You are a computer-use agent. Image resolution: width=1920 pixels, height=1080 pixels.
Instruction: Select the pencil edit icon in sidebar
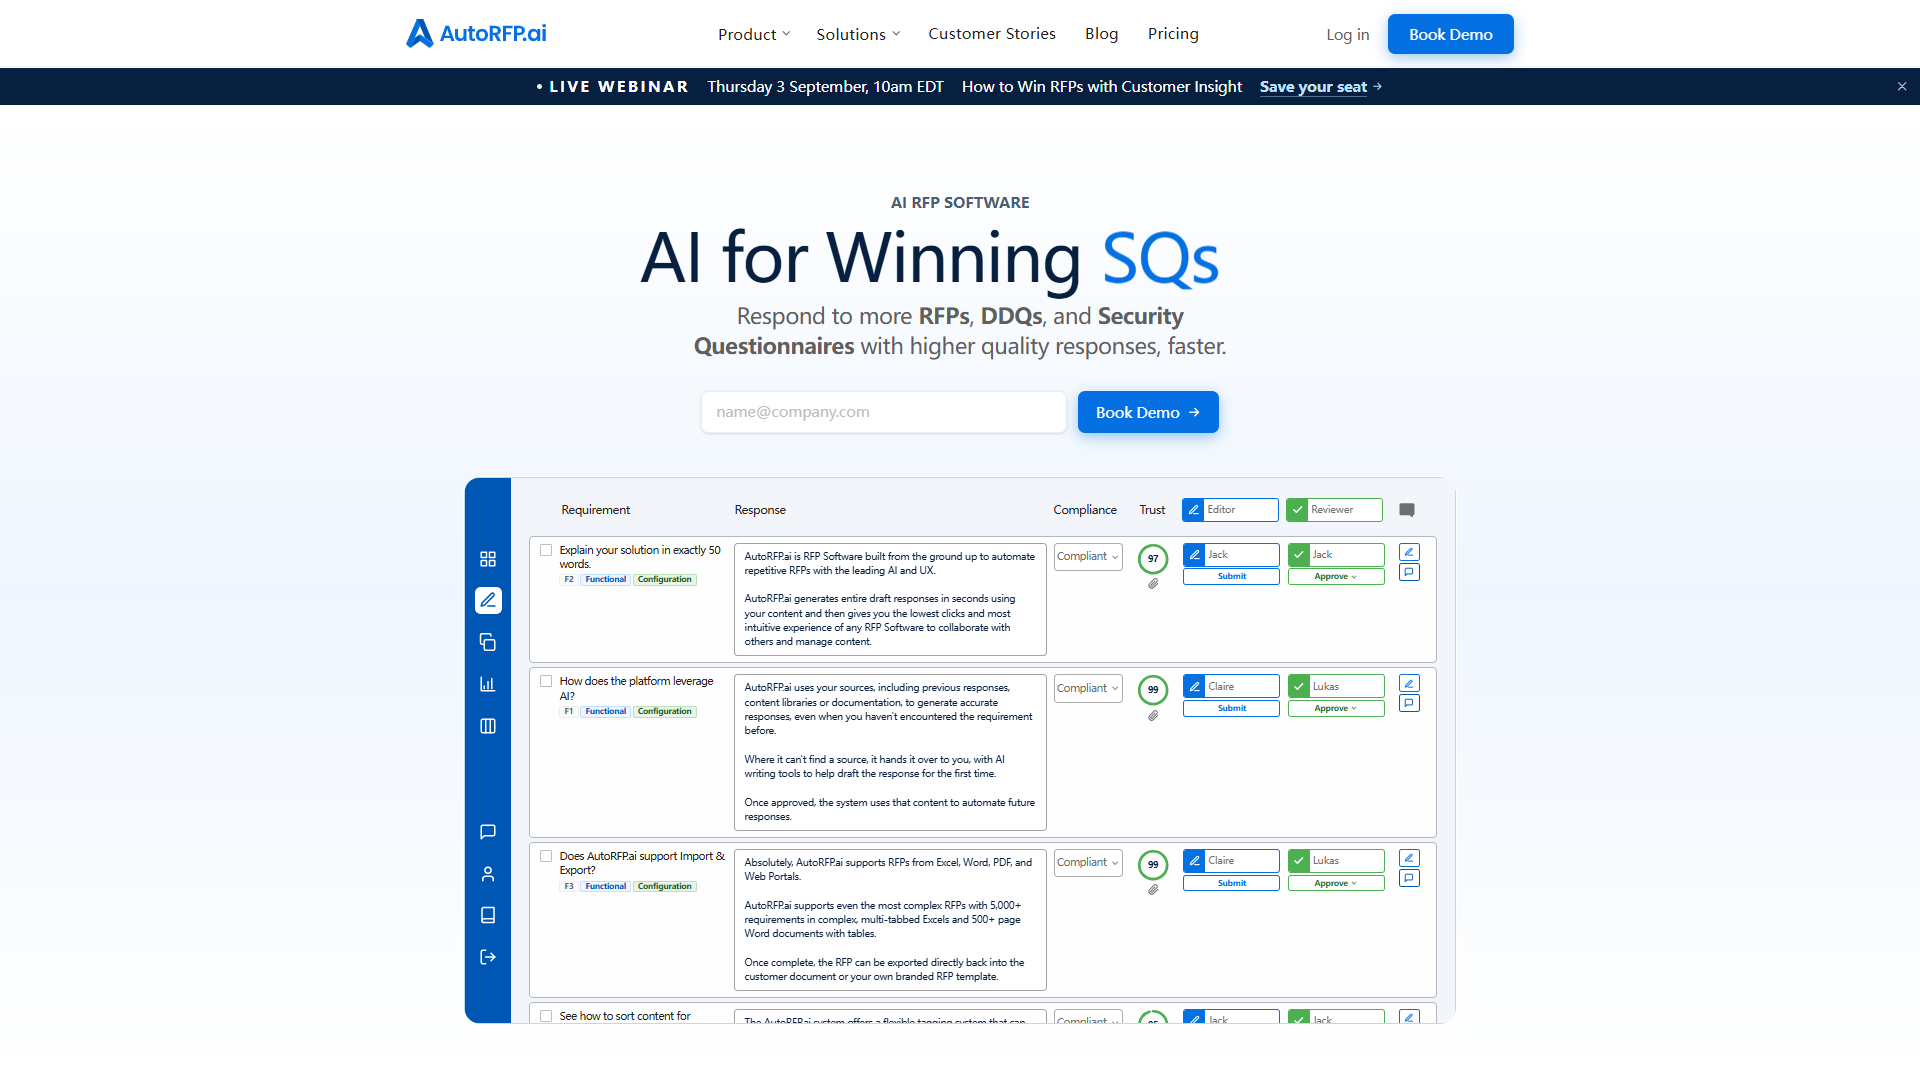(x=488, y=600)
